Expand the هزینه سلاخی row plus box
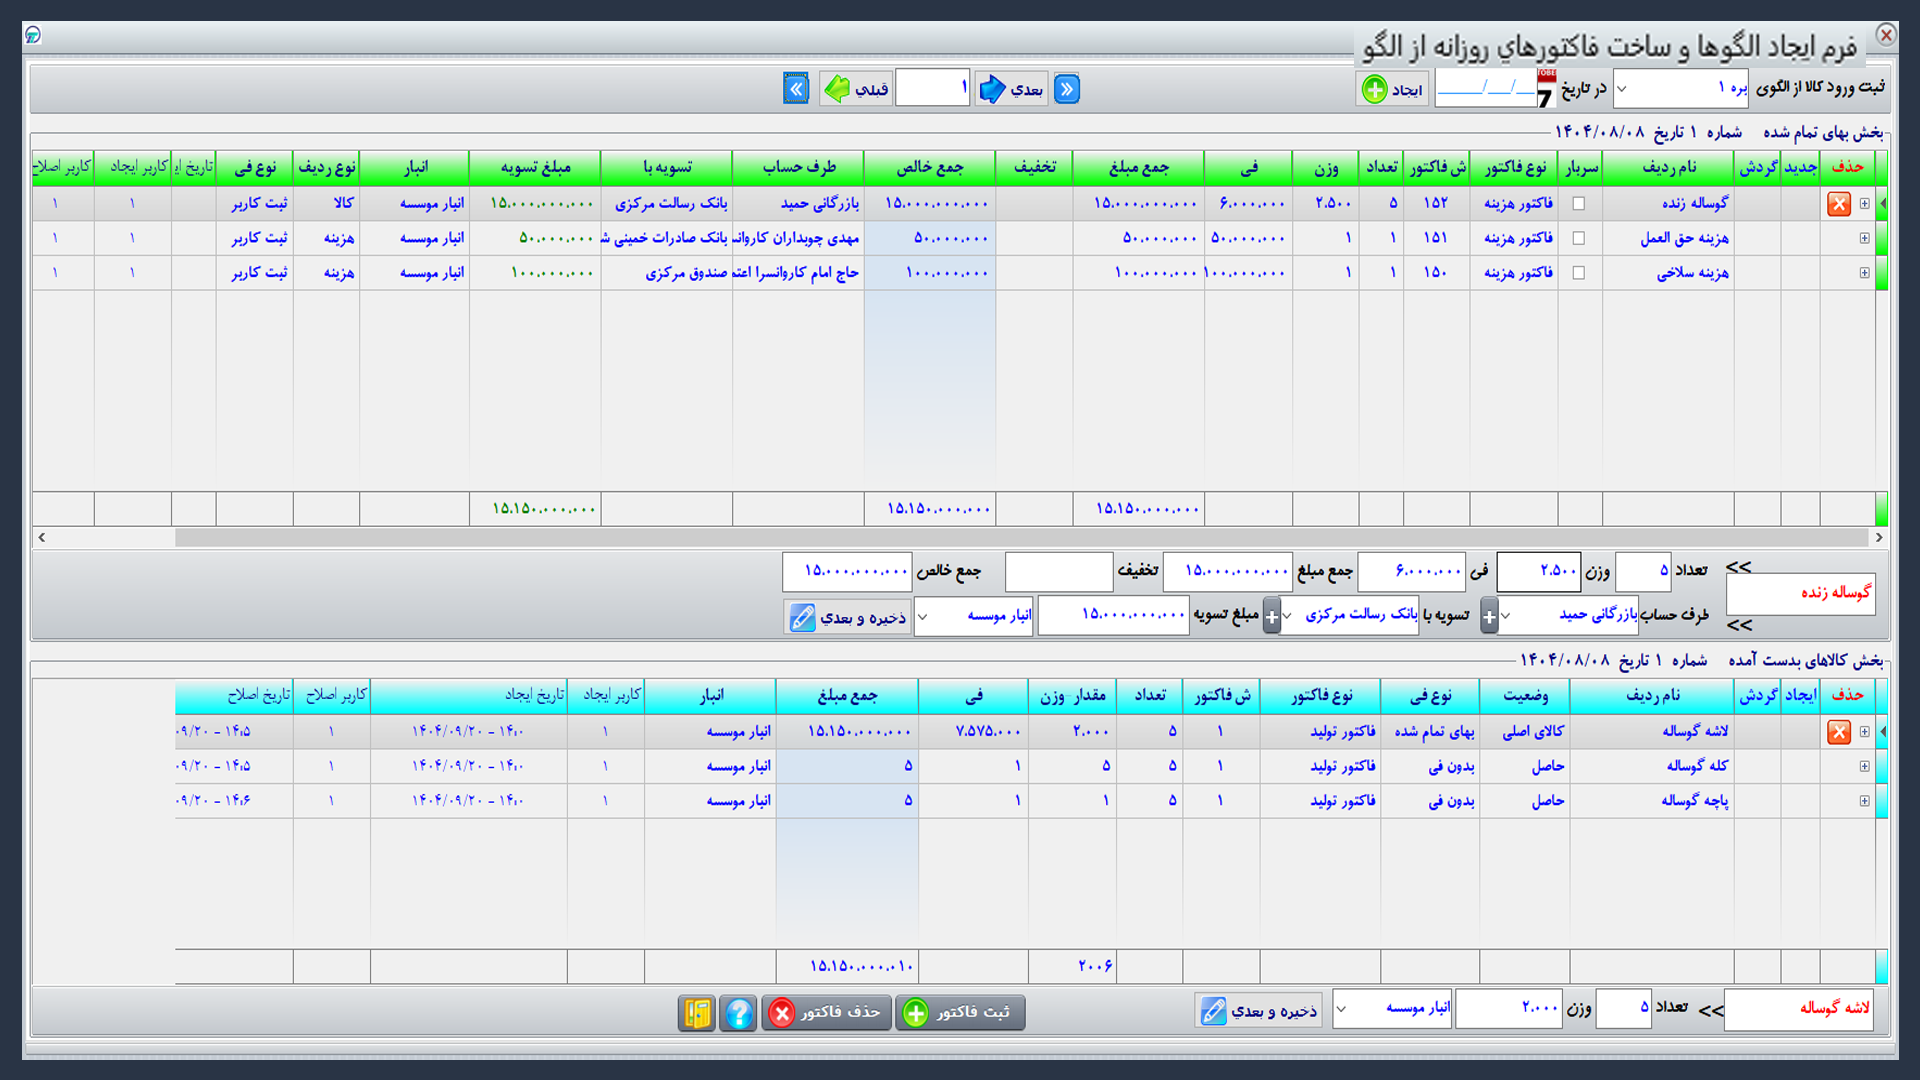Viewport: 1920px width, 1080px height. pyautogui.click(x=1865, y=272)
